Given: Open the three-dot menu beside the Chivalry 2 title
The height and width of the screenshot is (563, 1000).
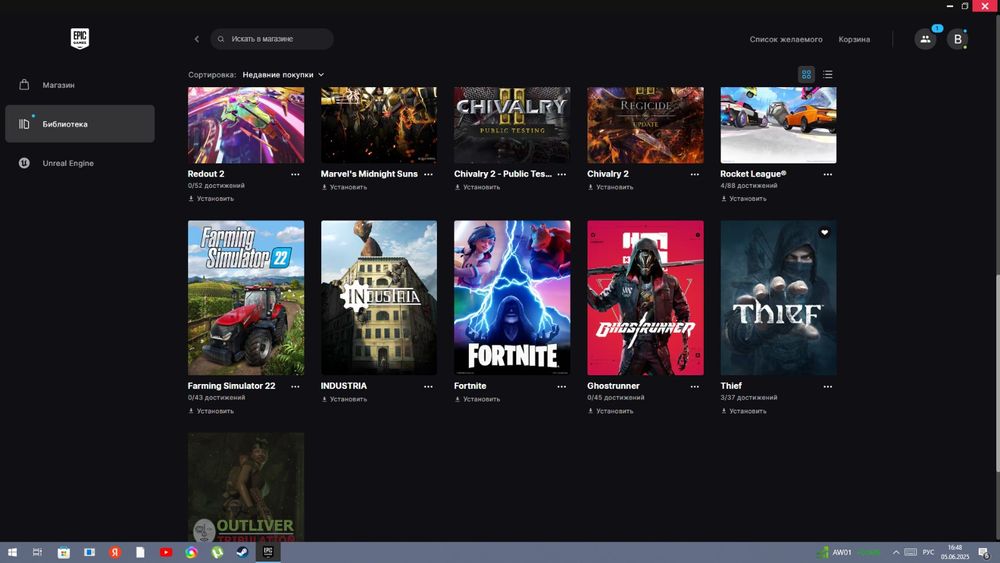Looking at the screenshot, I should (x=695, y=174).
